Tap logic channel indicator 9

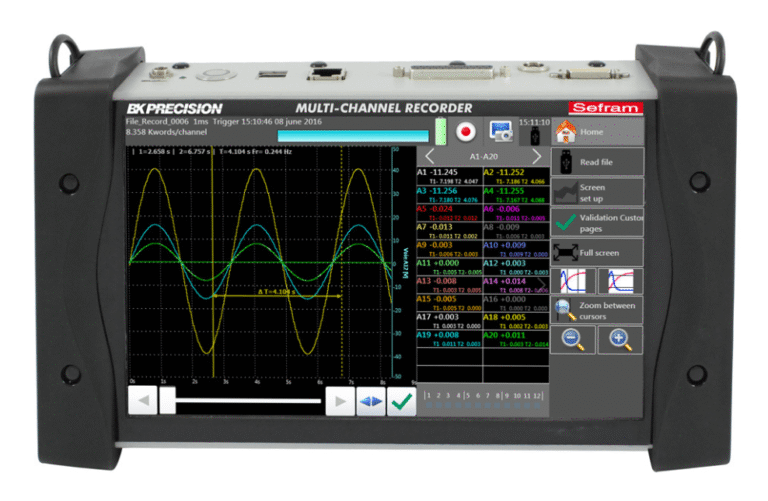tap(507, 399)
